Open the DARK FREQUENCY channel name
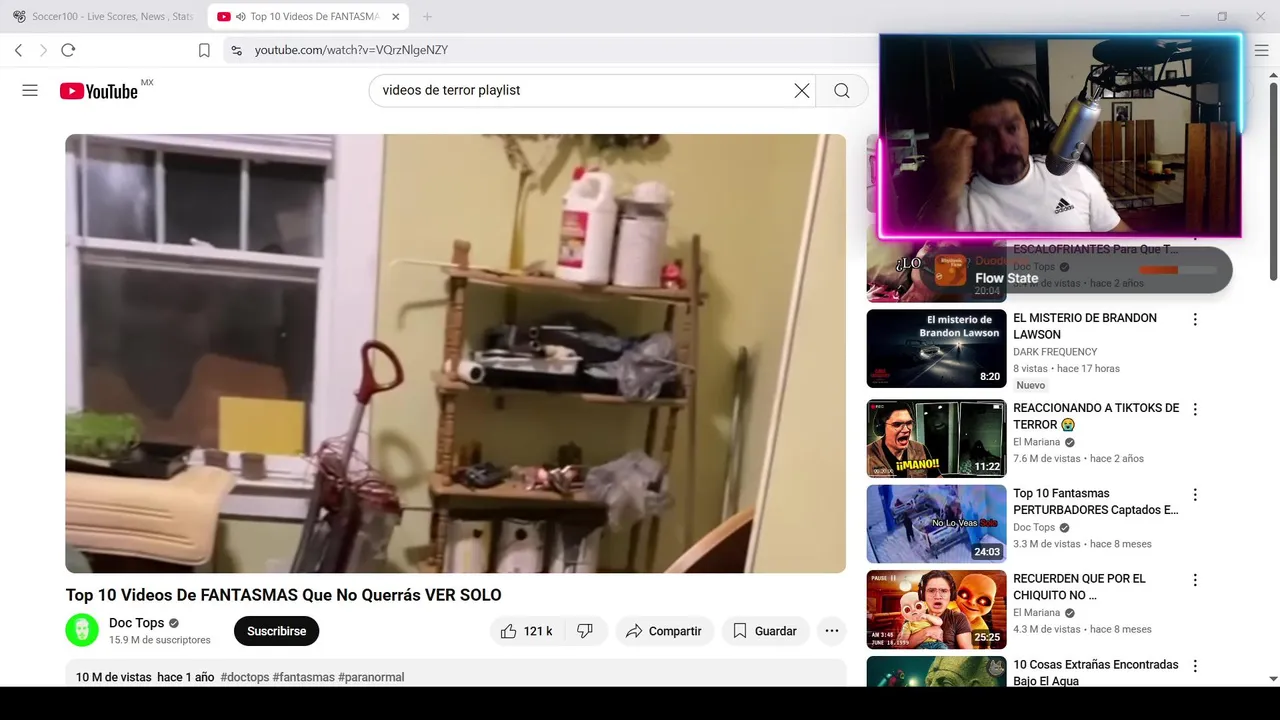Screen dimensions: 1280x720 (1055, 352)
